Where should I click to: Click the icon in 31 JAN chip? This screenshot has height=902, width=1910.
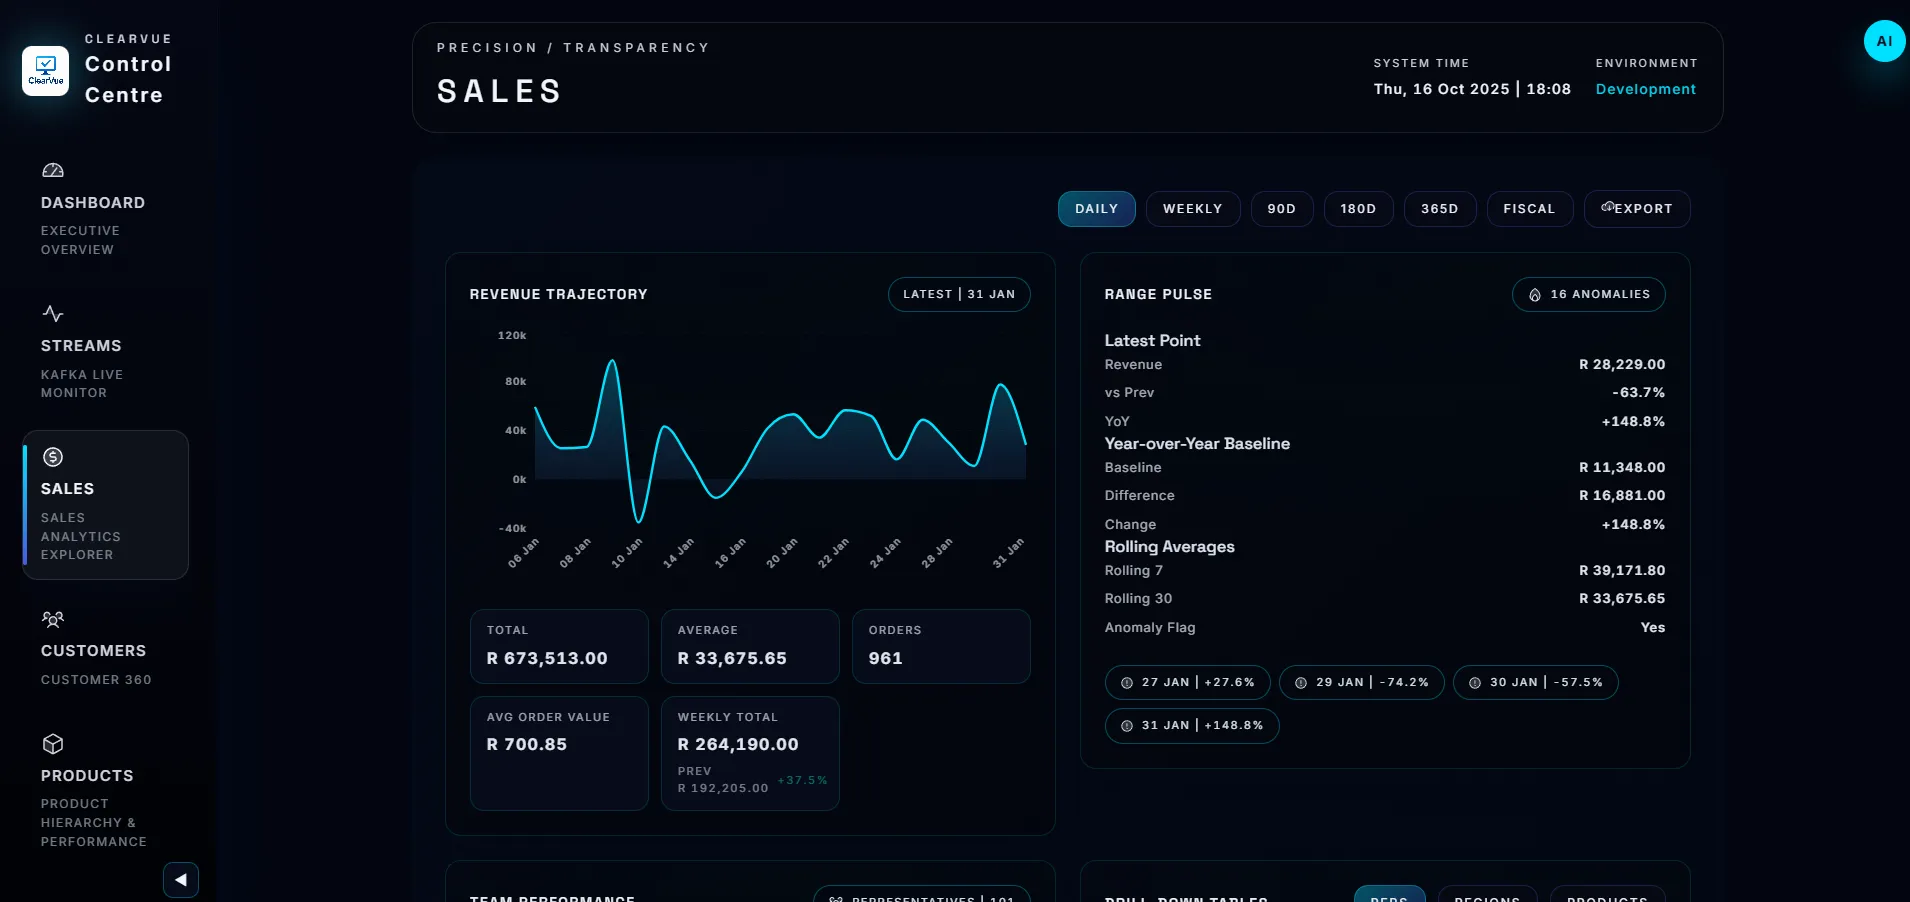pyautogui.click(x=1127, y=726)
